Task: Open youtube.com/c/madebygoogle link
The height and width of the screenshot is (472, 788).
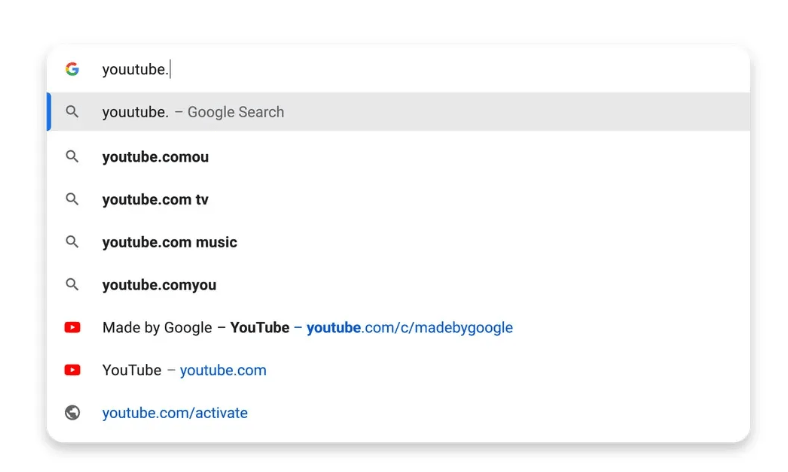Action: (x=410, y=328)
